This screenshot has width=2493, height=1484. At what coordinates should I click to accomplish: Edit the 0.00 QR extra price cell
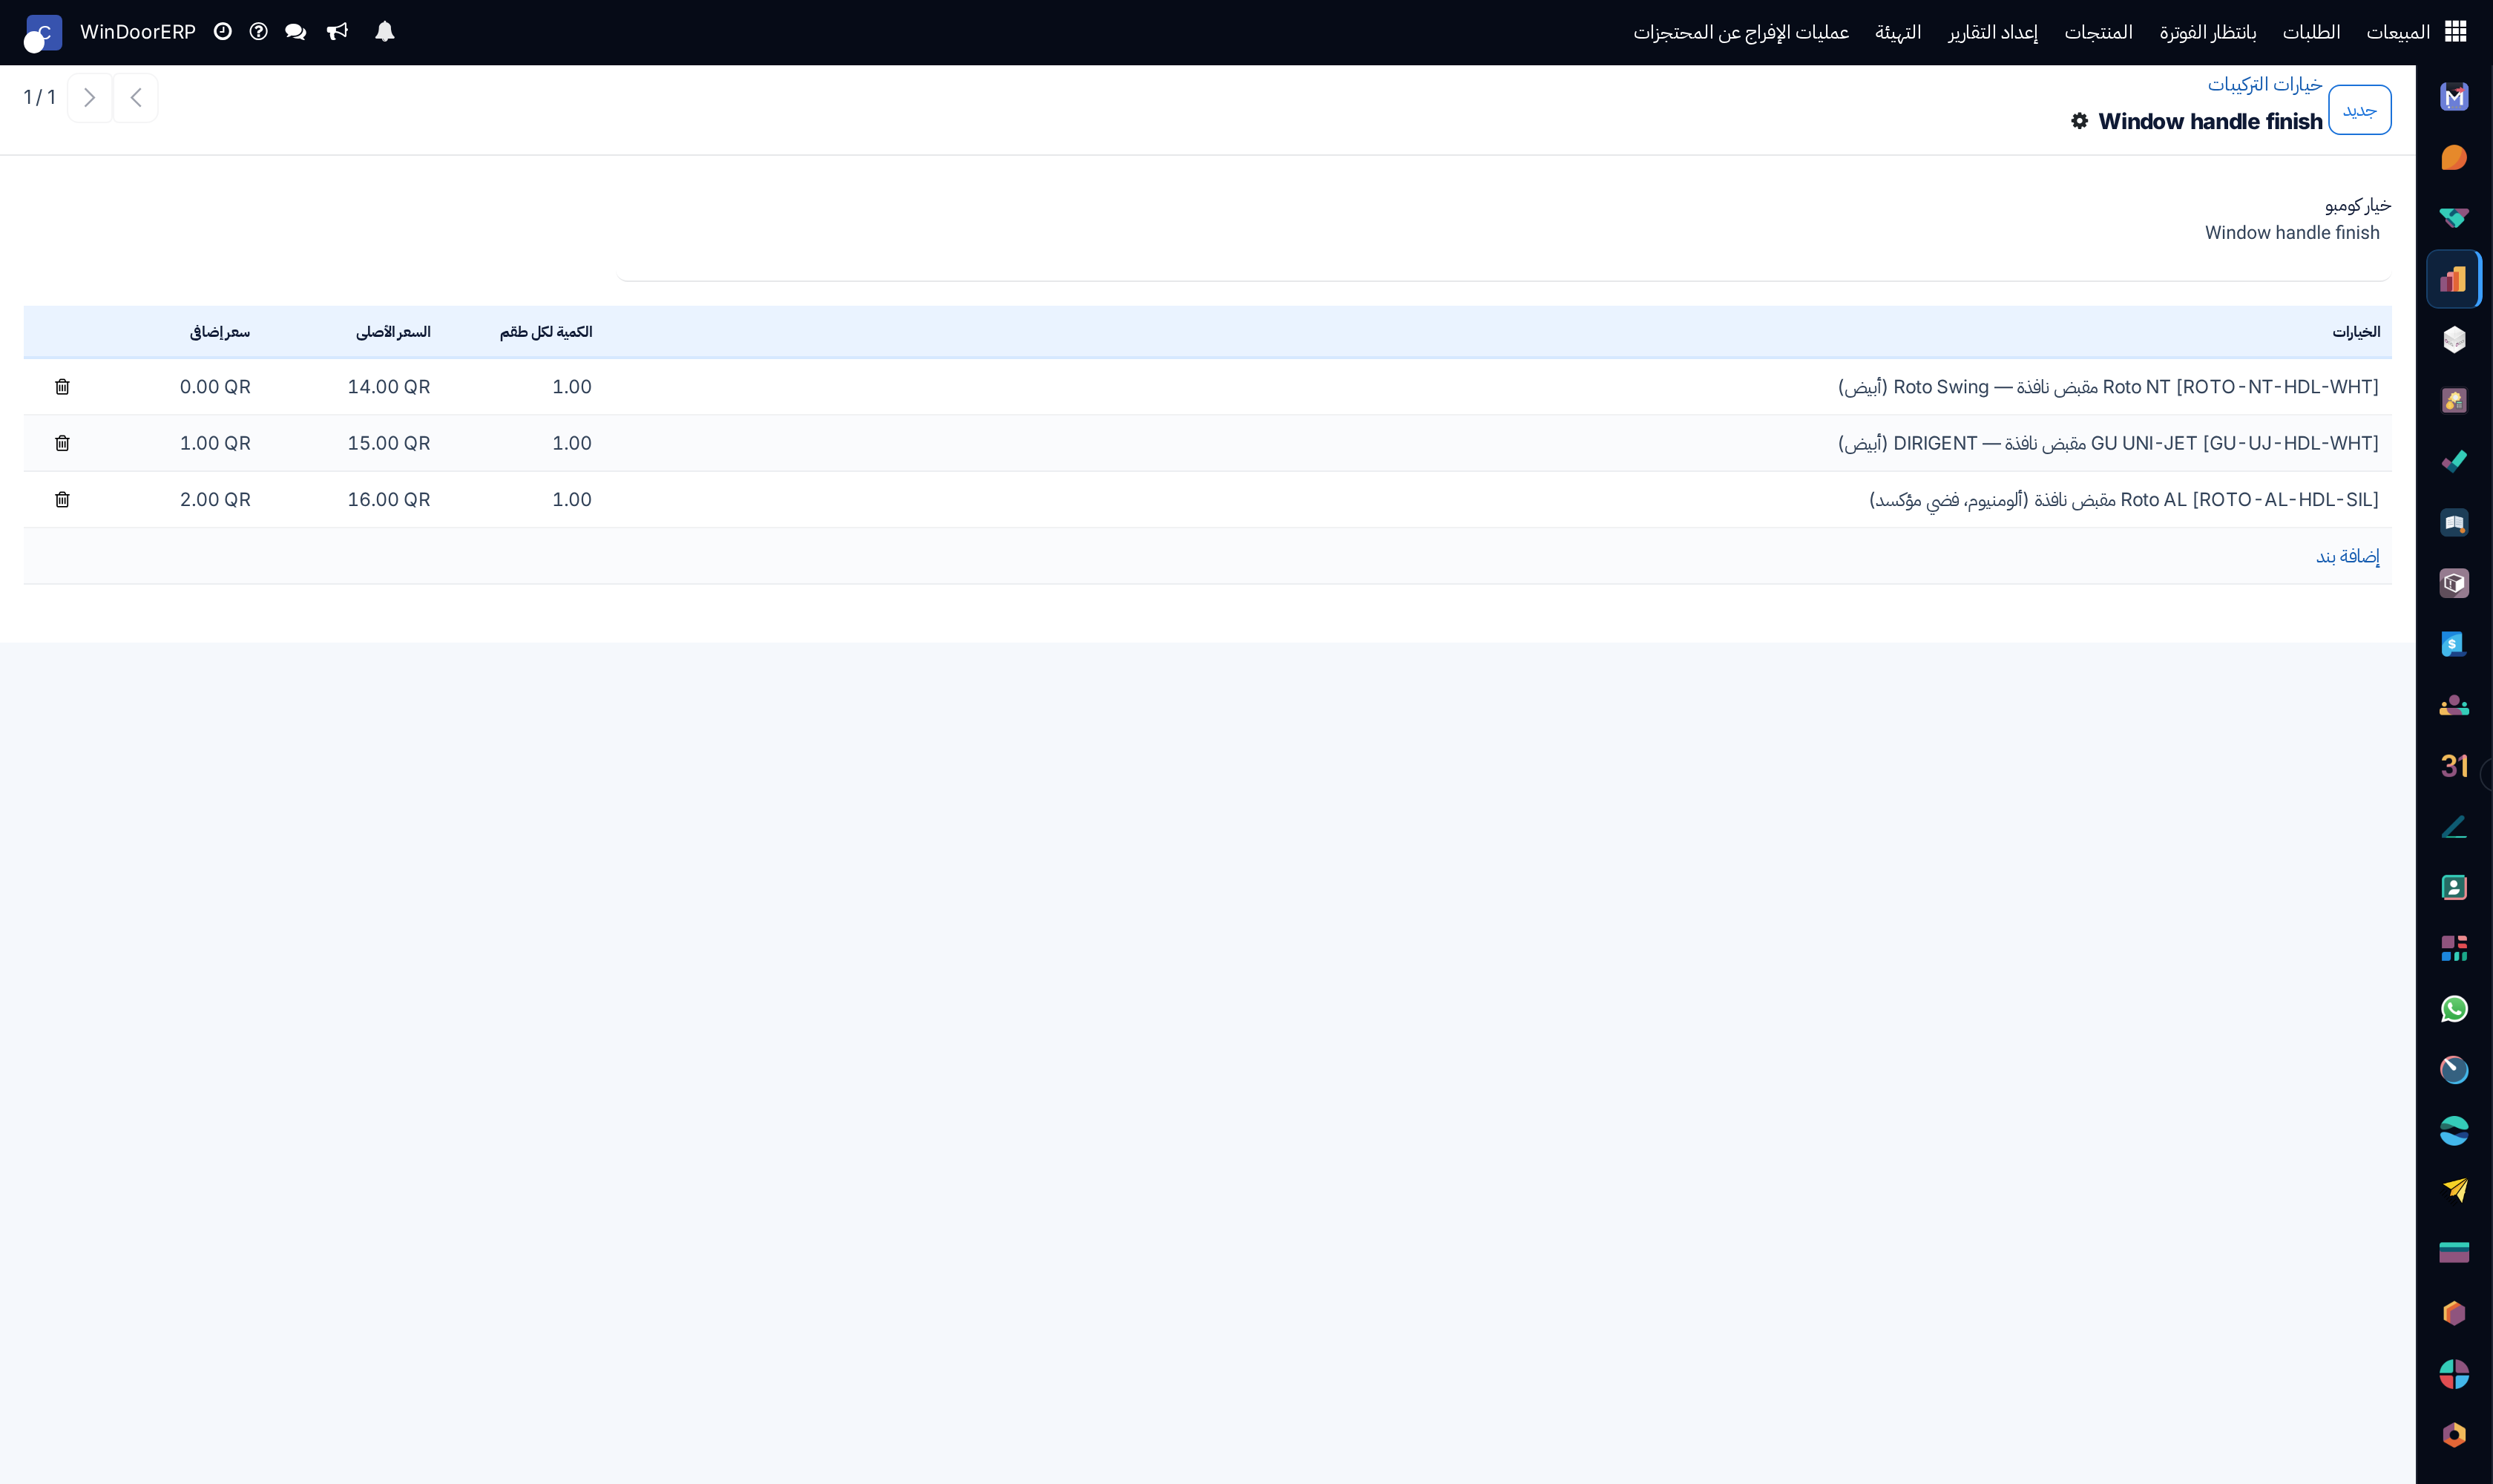coord(215,387)
